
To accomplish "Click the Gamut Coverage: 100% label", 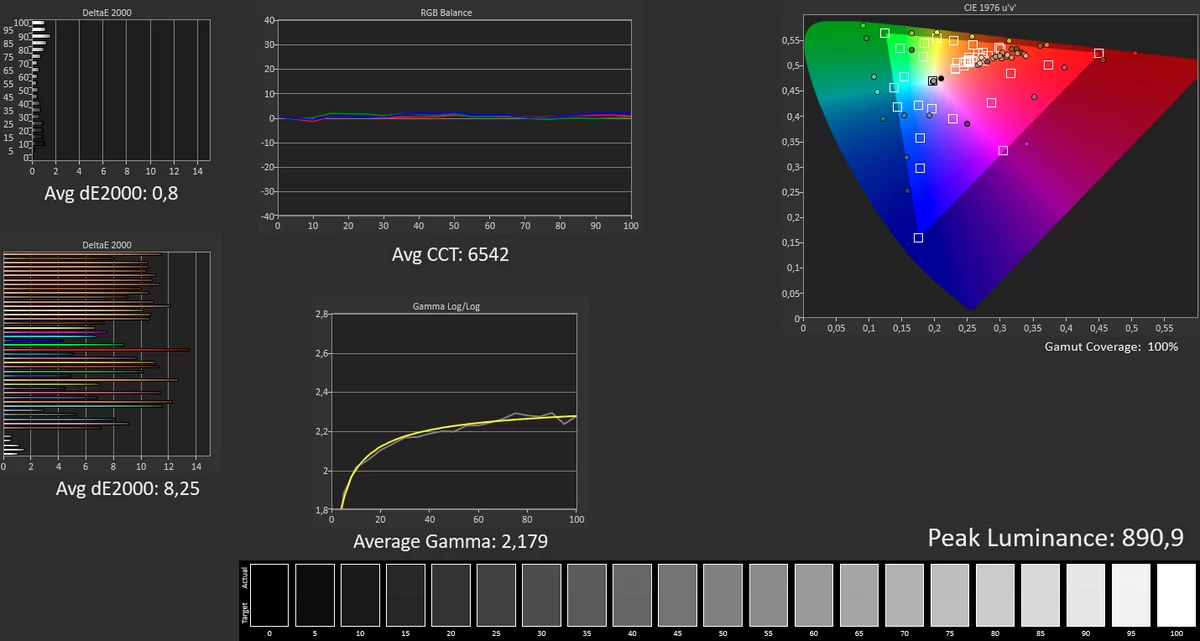I will 1111,346.
